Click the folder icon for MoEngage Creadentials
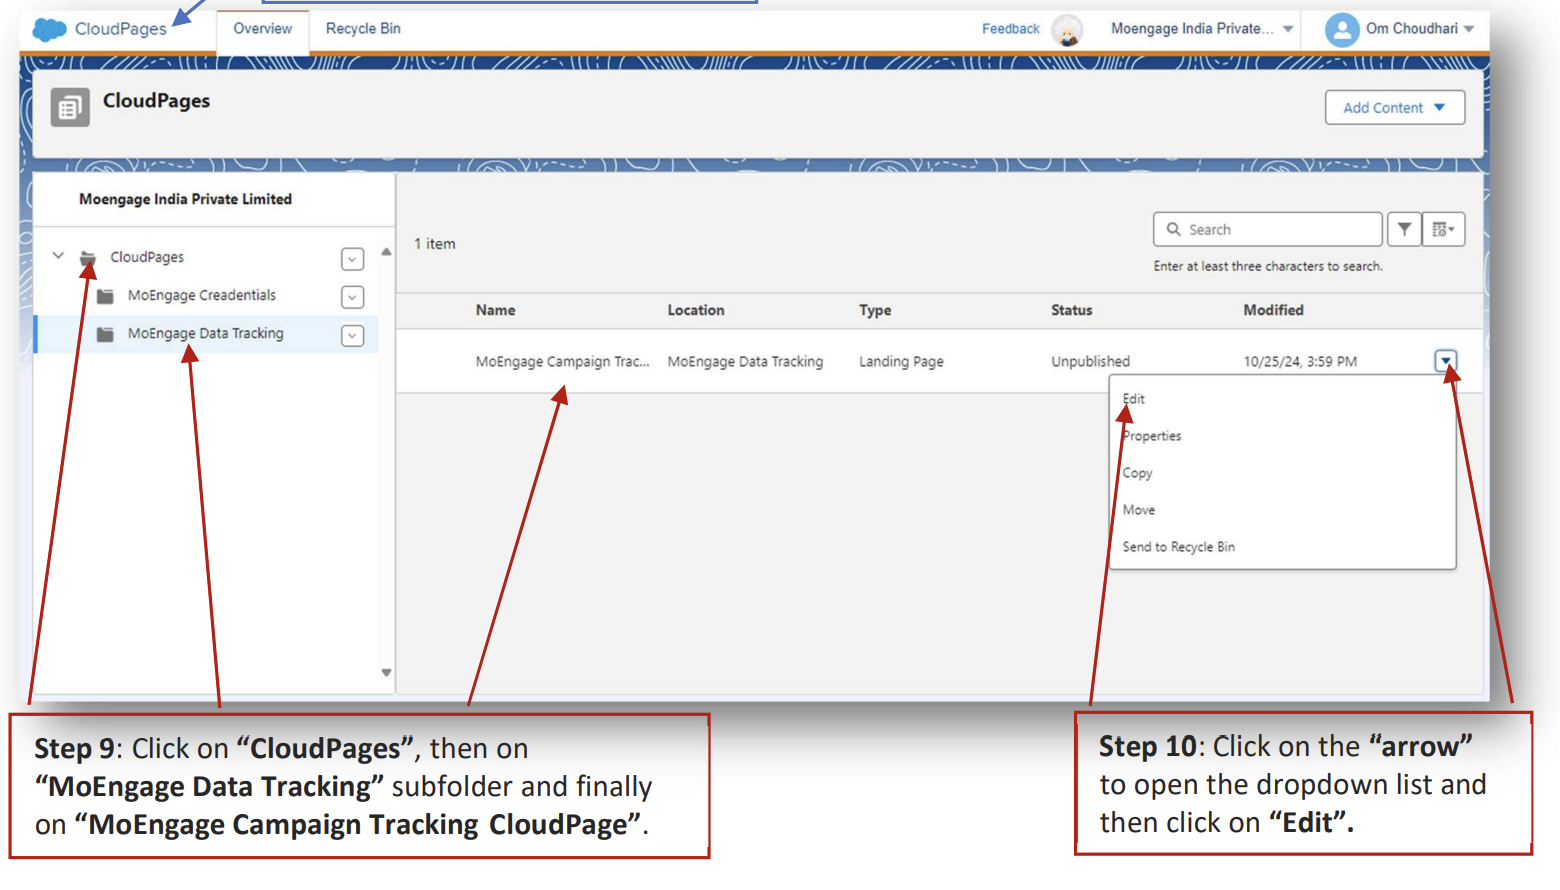Image resolution: width=1560 pixels, height=890 pixels. coord(105,296)
